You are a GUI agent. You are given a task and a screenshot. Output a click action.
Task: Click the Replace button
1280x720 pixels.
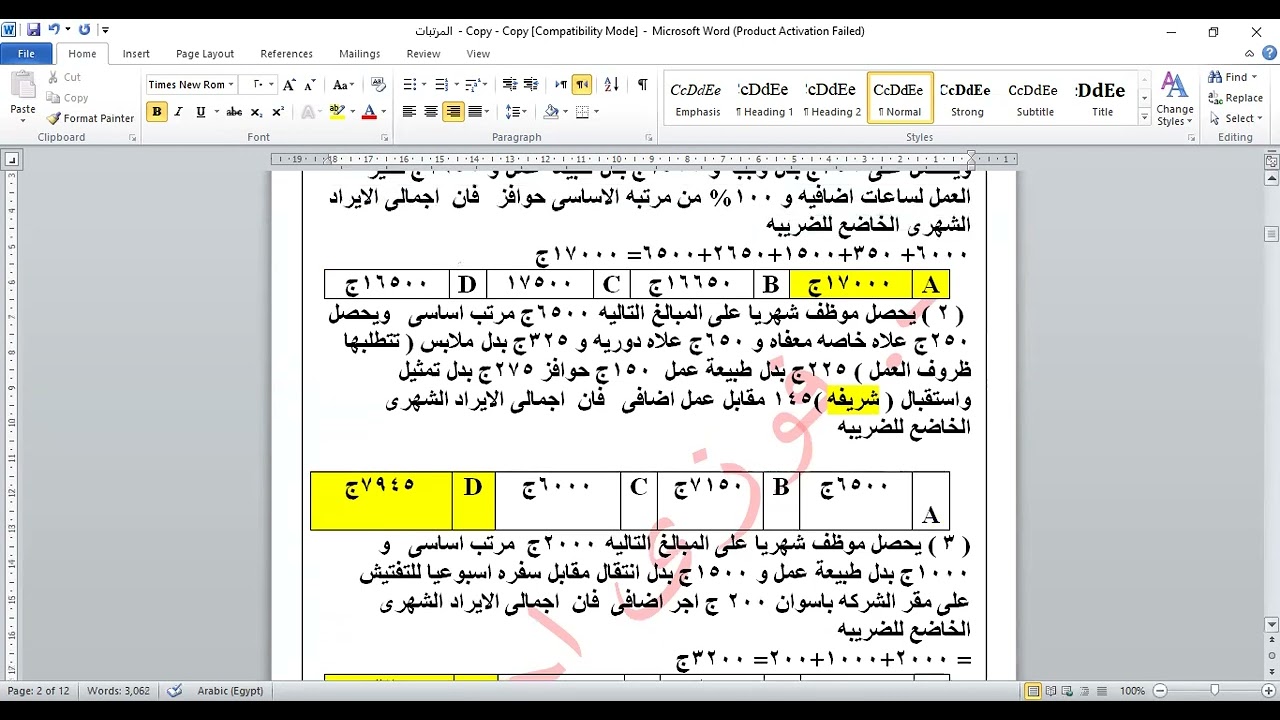click(1236, 98)
